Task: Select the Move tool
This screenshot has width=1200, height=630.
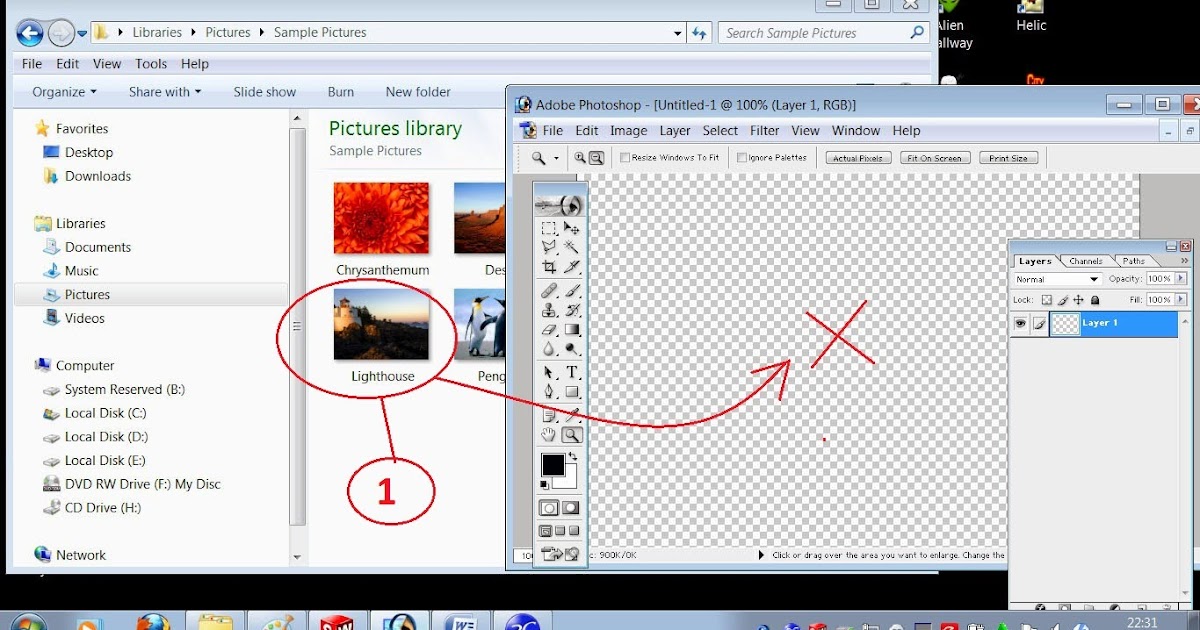Action: click(573, 229)
